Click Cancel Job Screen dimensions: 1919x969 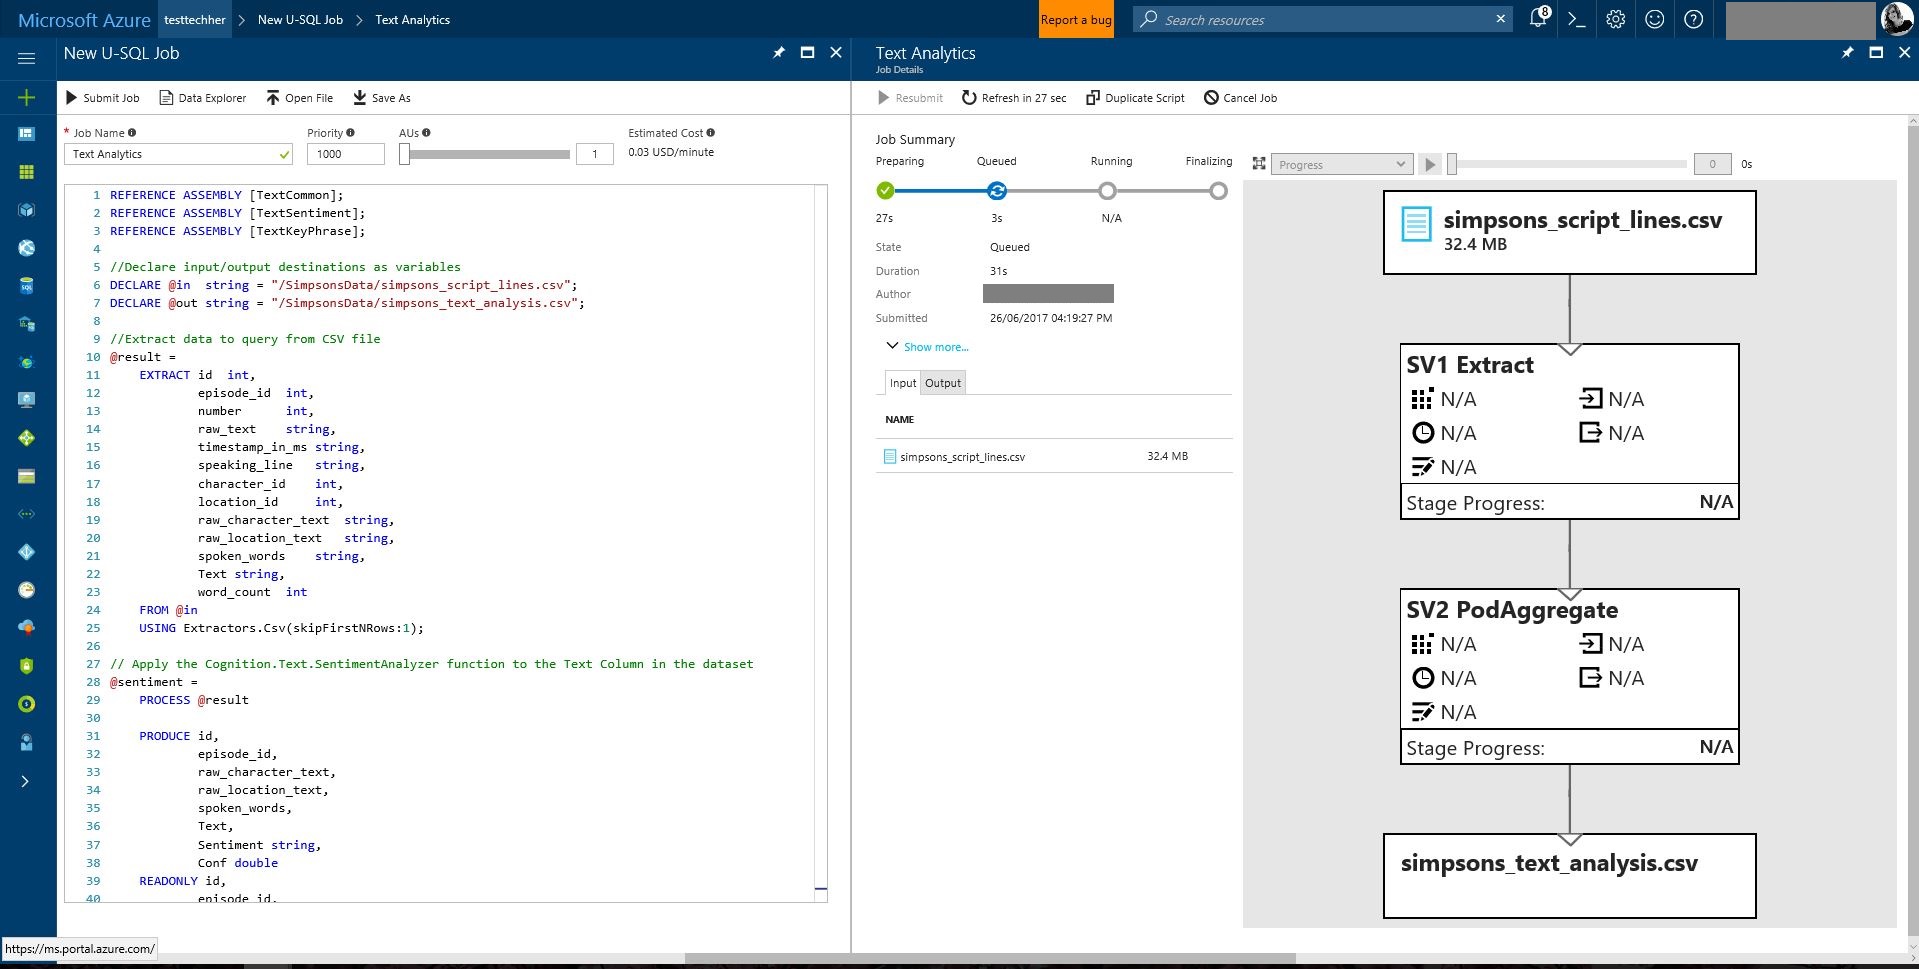(1240, 98)
